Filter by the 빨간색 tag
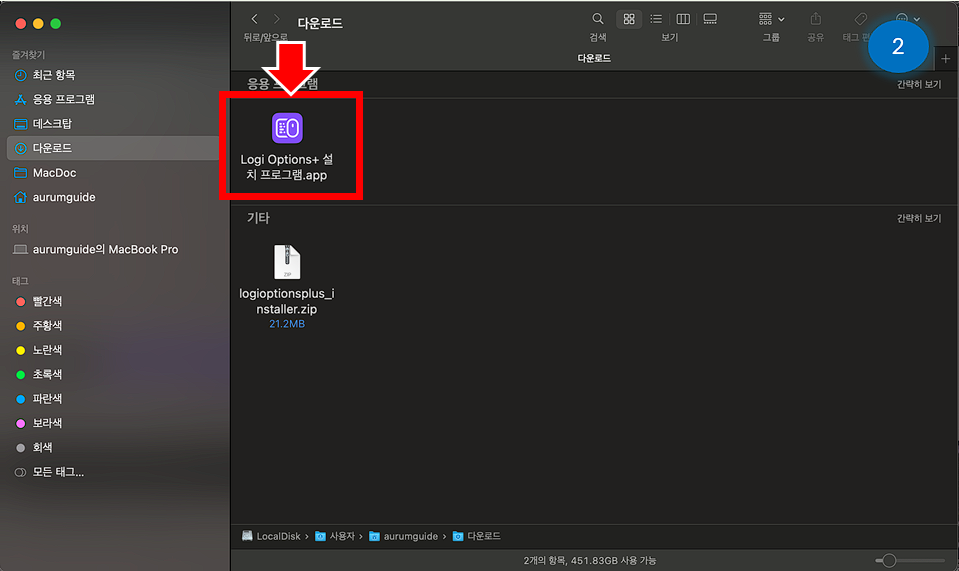 click(x=47, y=301)
